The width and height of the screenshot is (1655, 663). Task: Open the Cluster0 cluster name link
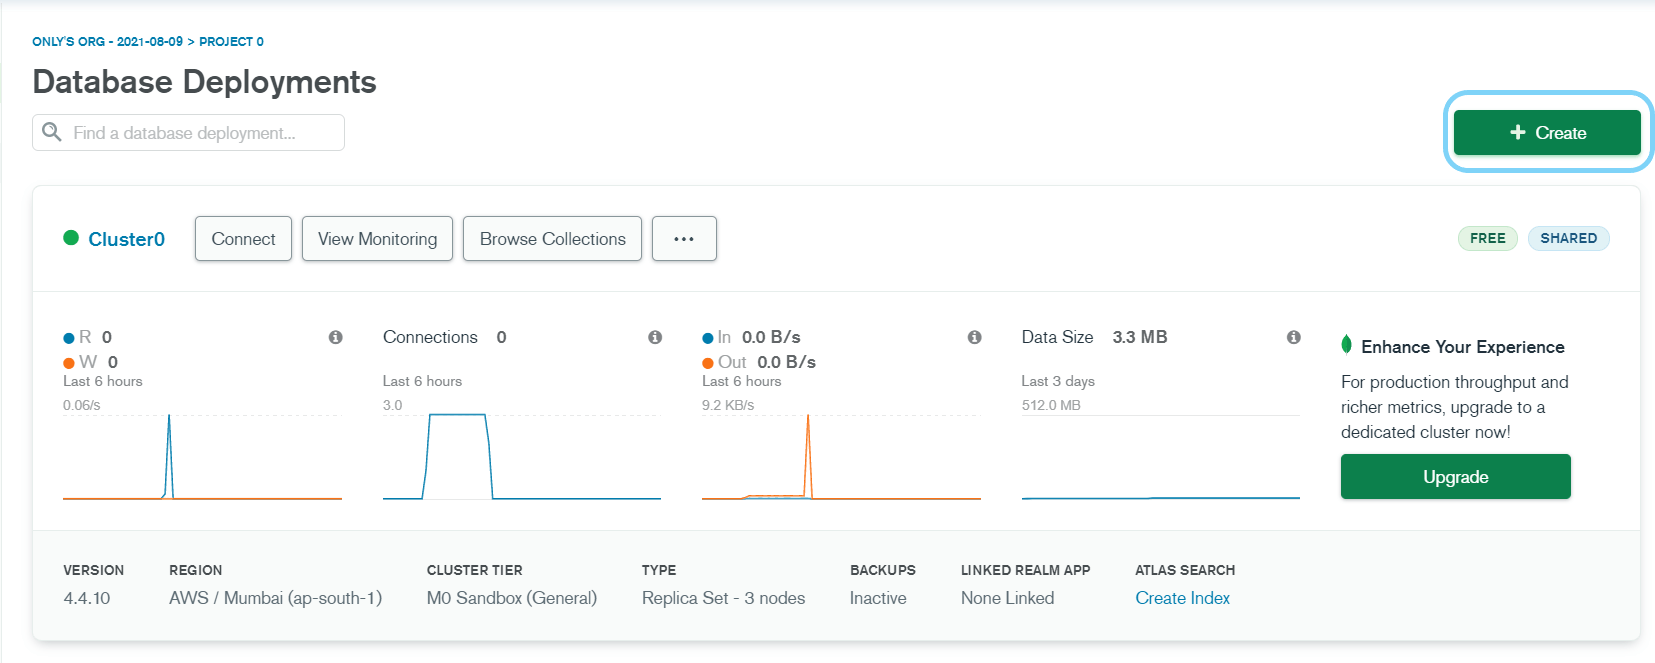[x=126, y=239]
